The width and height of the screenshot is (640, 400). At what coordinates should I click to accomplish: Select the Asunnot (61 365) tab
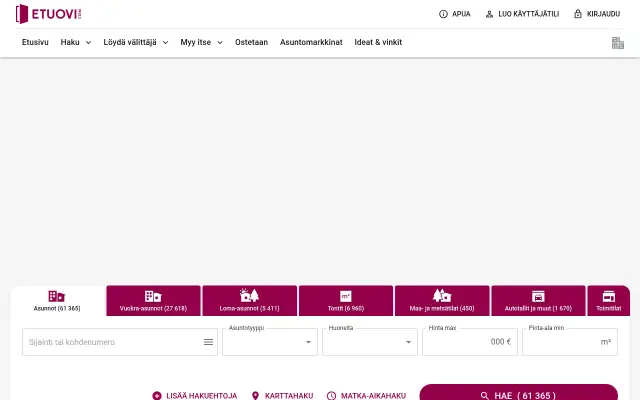point(57,301)
